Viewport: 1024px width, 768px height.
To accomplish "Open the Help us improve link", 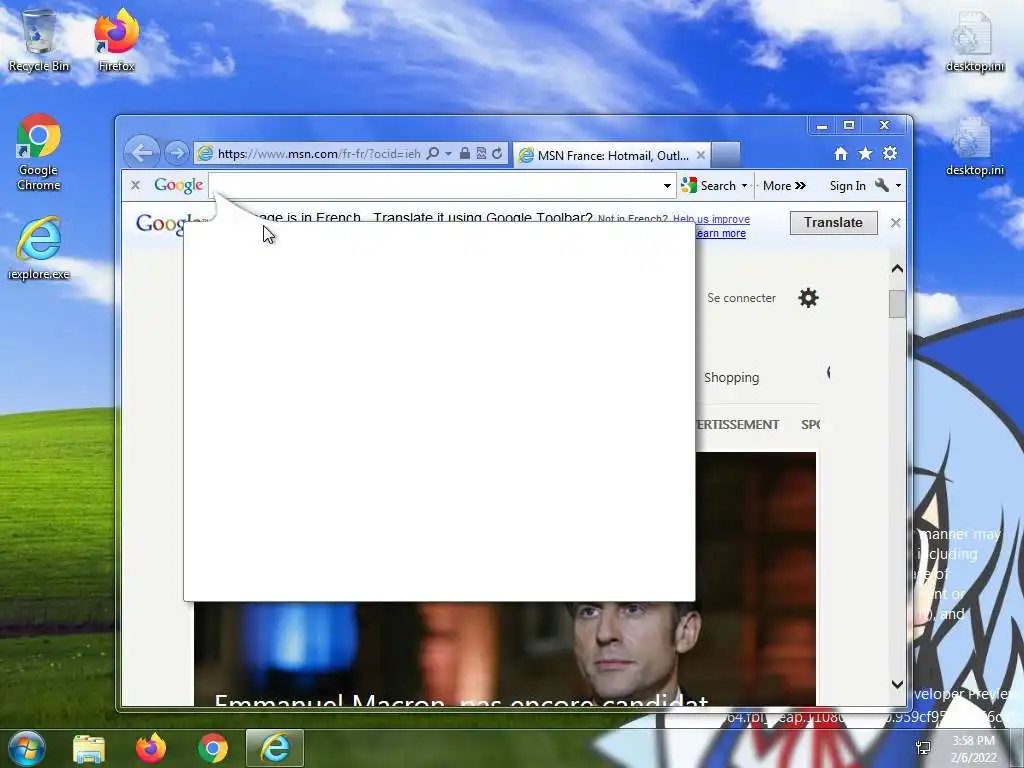I will click(x=711, y=219).
